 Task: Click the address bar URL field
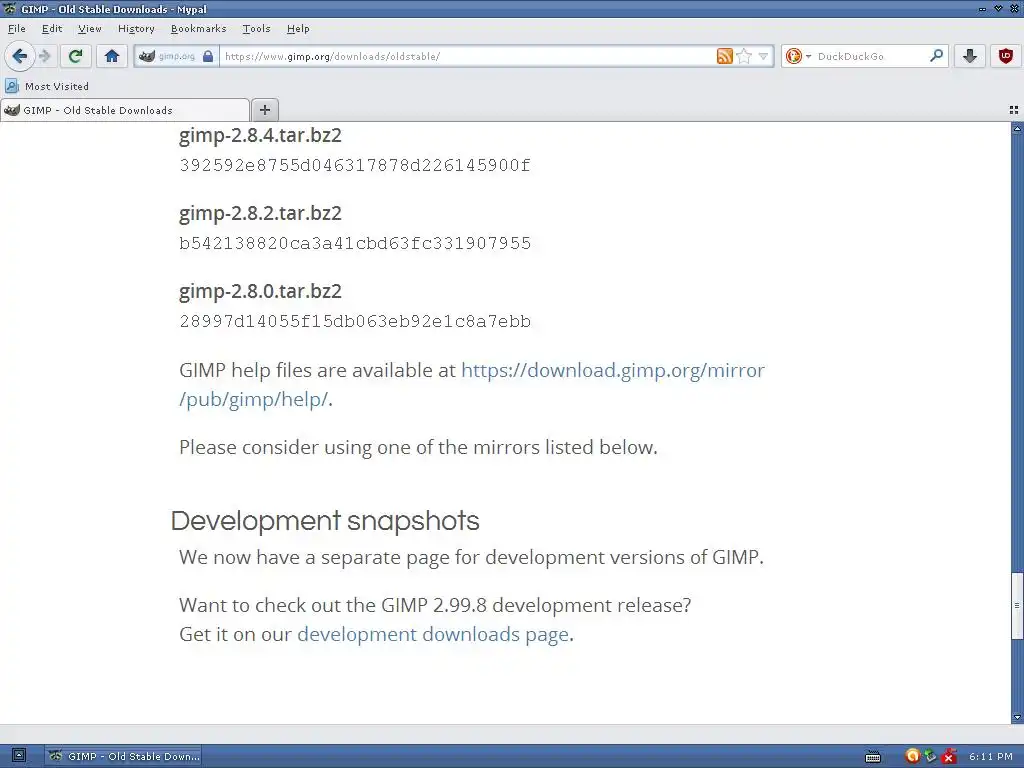tap(468, 56)
